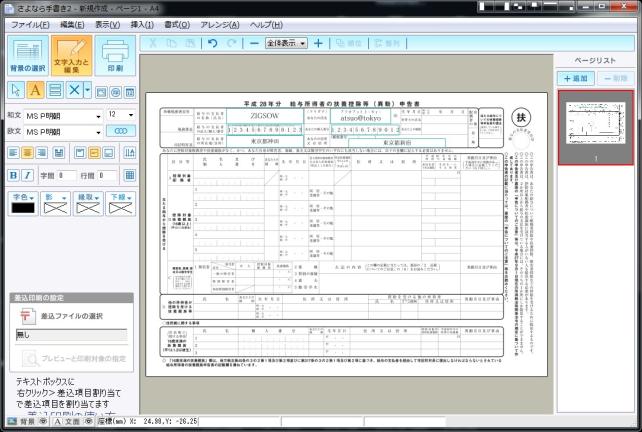Click the －削除 delete page button
642x432 pixels.
[615, 78]
